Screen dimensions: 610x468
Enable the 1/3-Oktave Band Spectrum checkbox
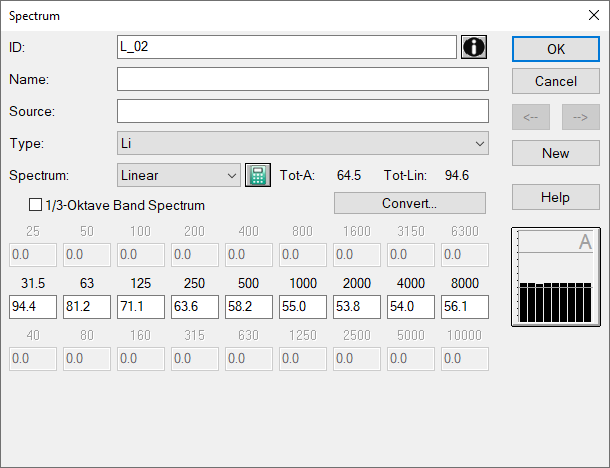35,205
